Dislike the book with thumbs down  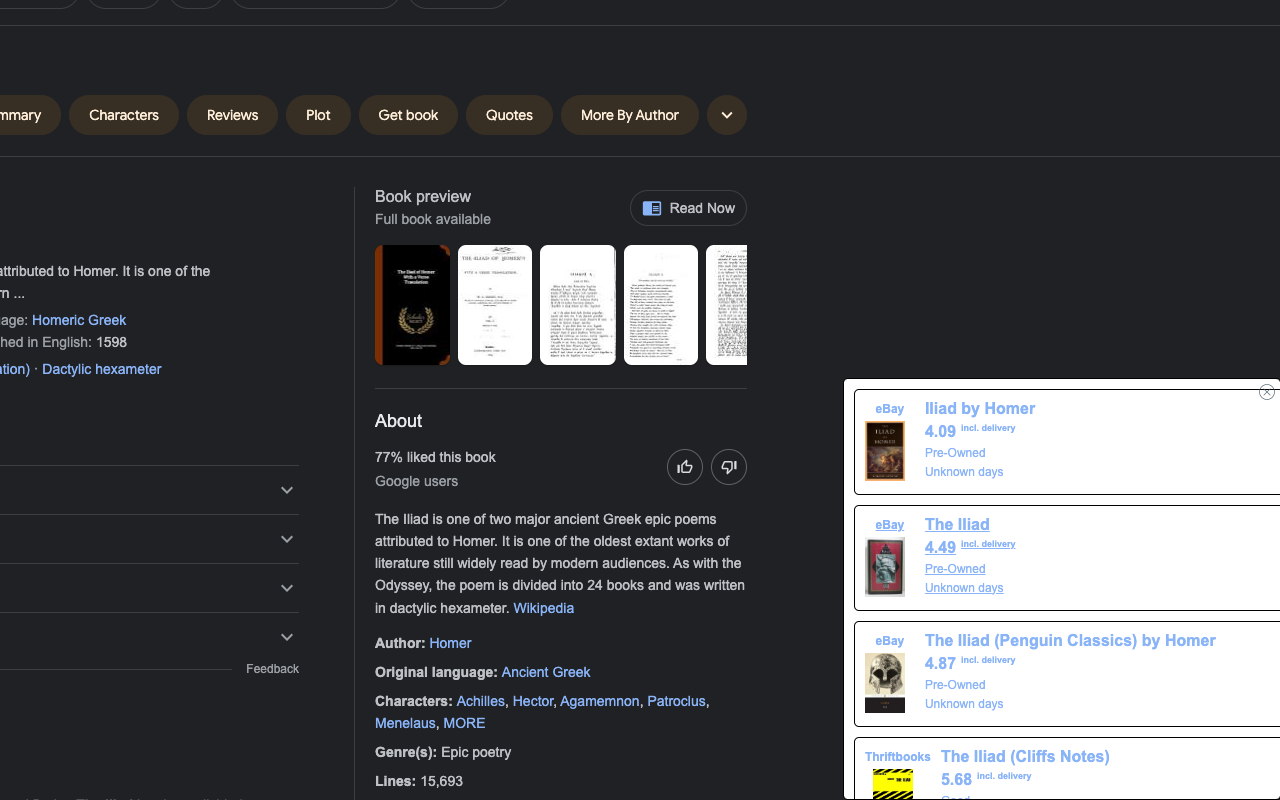tap(729, 467)
